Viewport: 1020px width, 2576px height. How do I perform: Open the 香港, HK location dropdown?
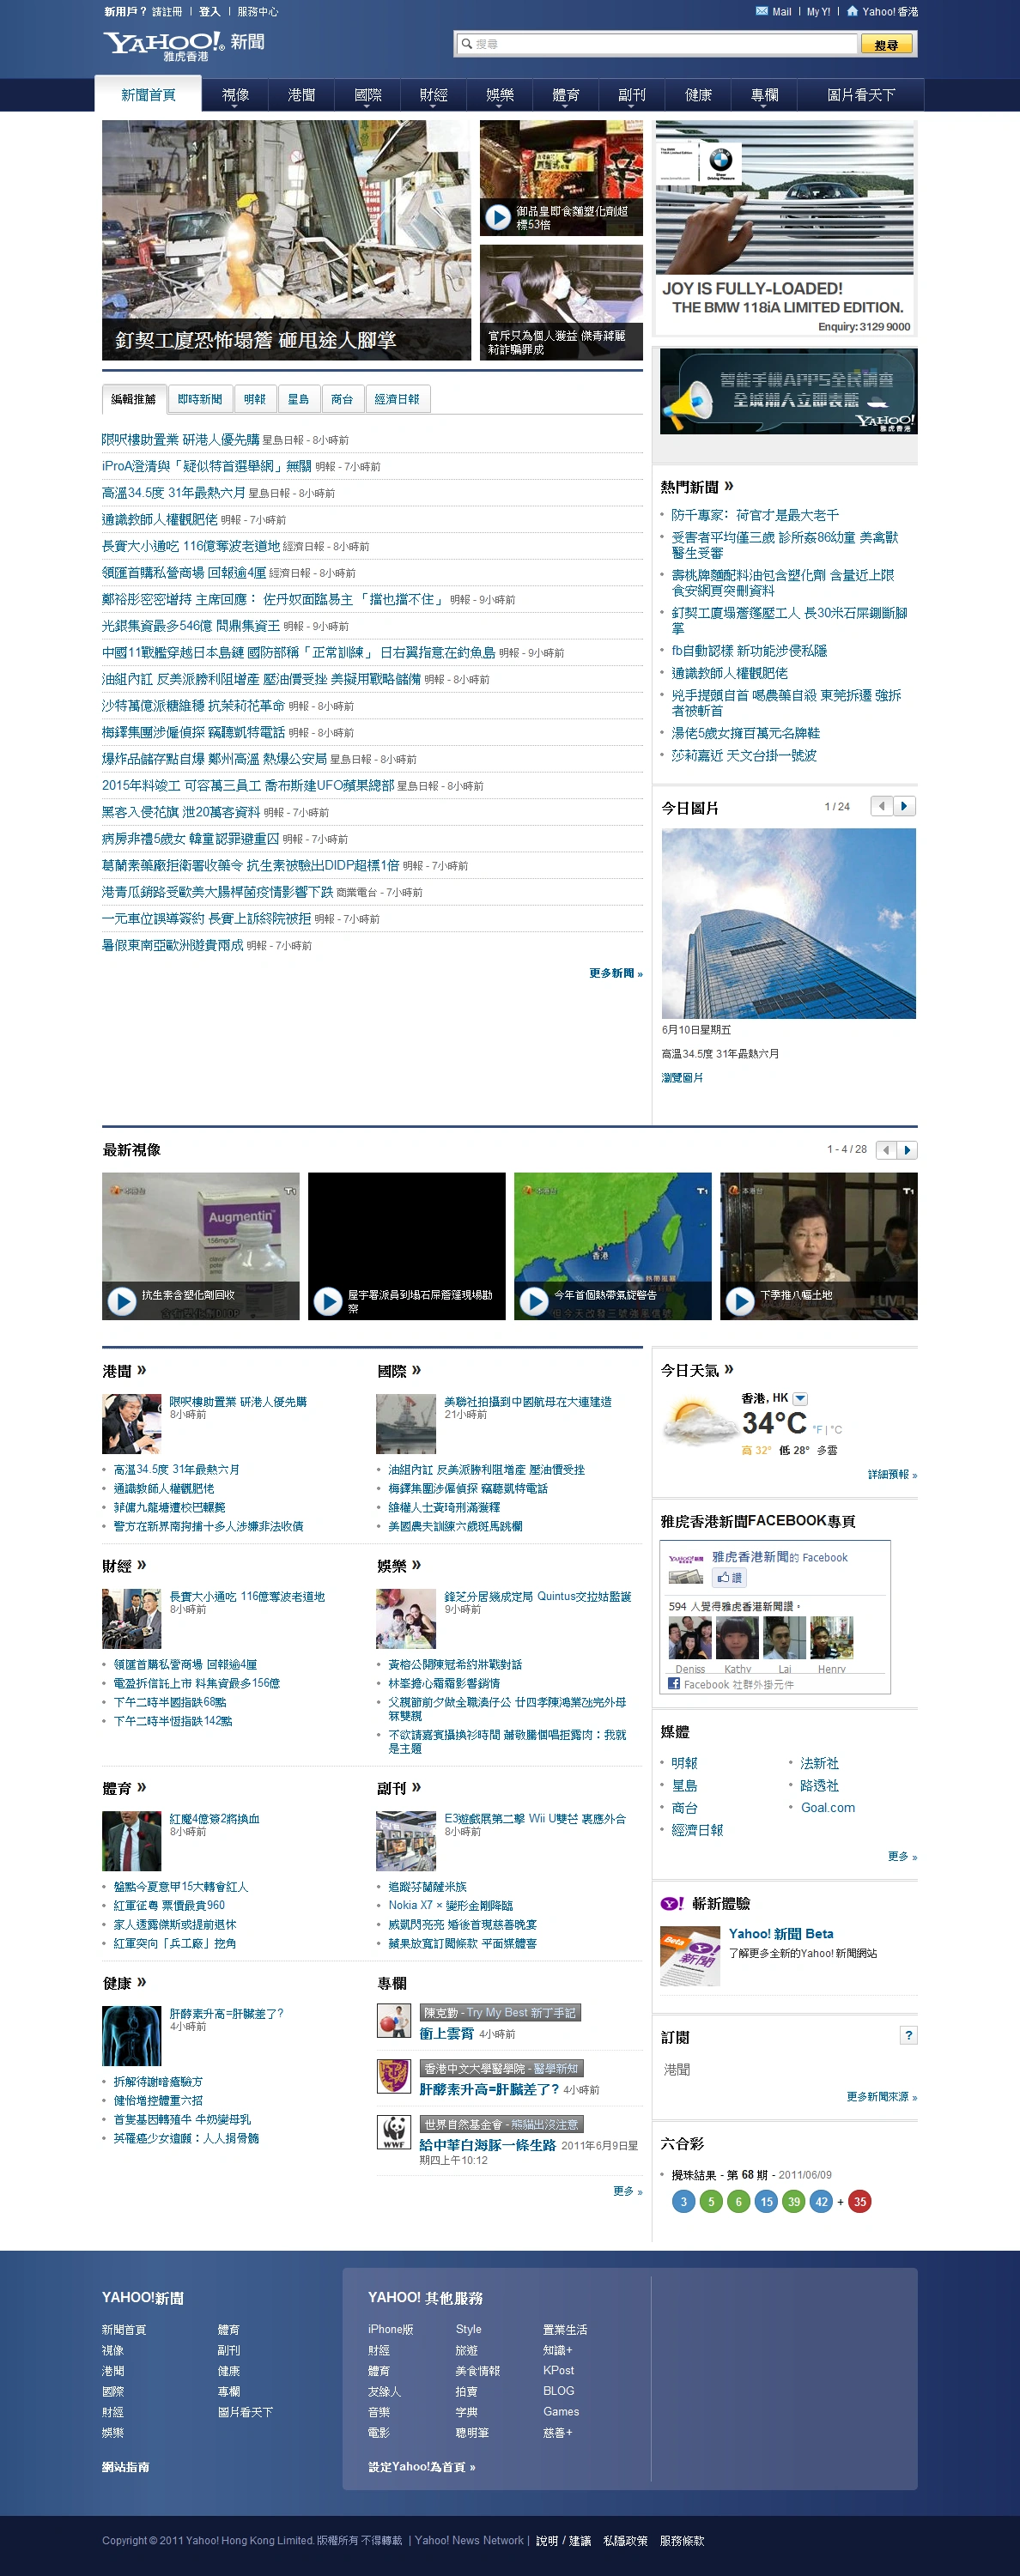pos(800,1399)
